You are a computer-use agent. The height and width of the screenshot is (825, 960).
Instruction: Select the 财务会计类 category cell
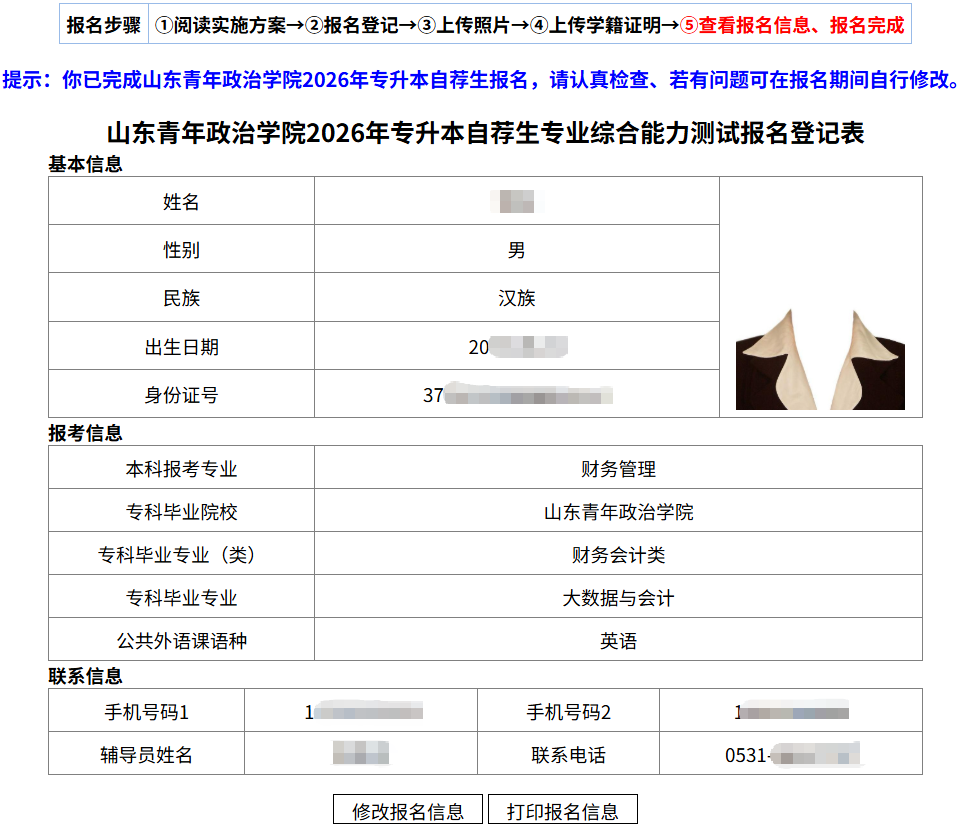618,555
